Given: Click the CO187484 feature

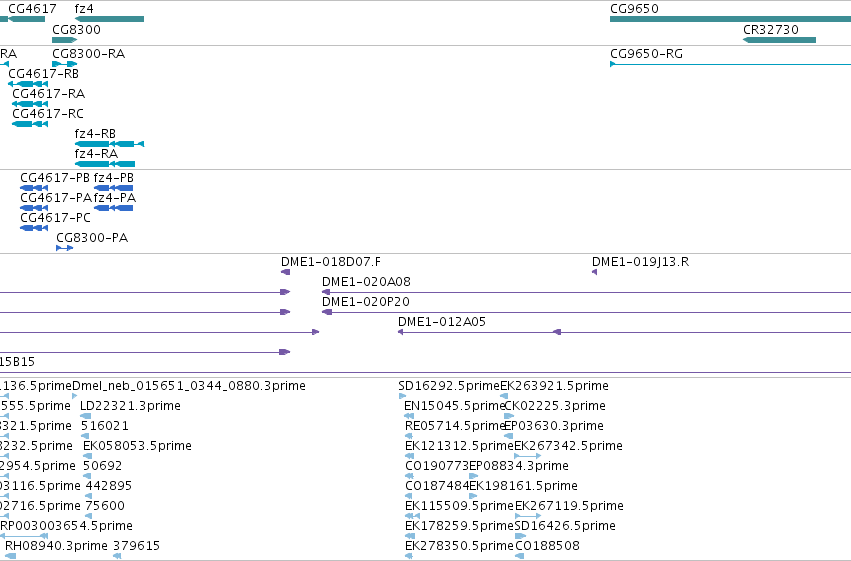Looking at the screenshot, I should click(x=409, y=496).
